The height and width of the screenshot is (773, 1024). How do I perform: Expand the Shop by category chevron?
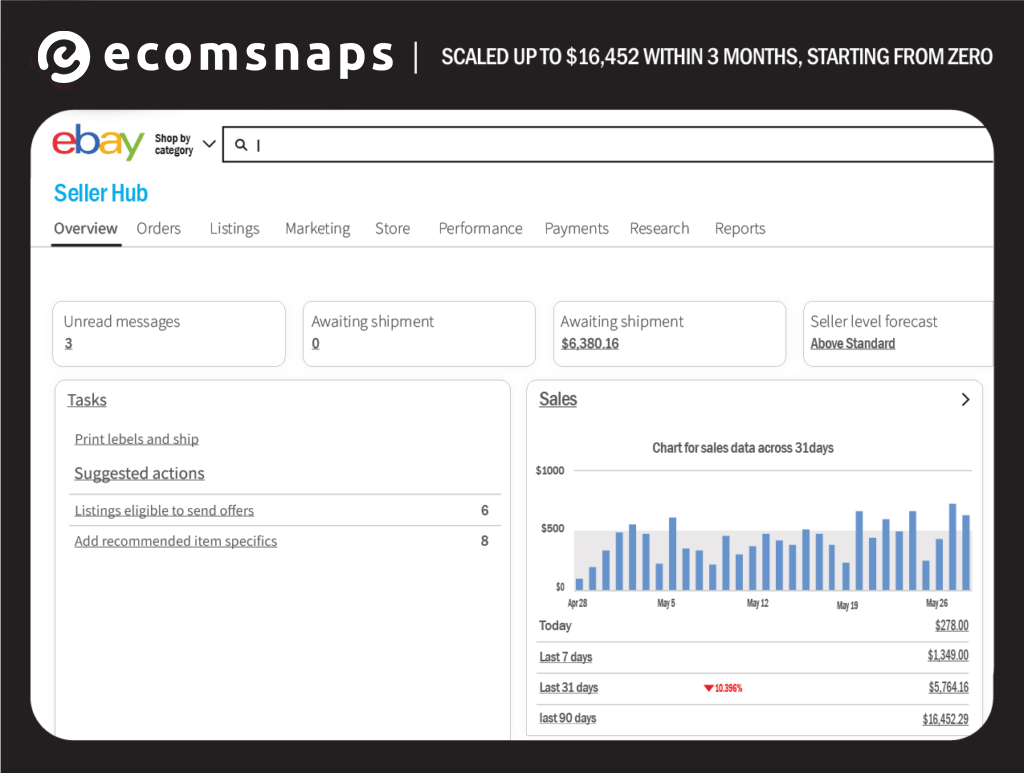[x=209, y=144]
